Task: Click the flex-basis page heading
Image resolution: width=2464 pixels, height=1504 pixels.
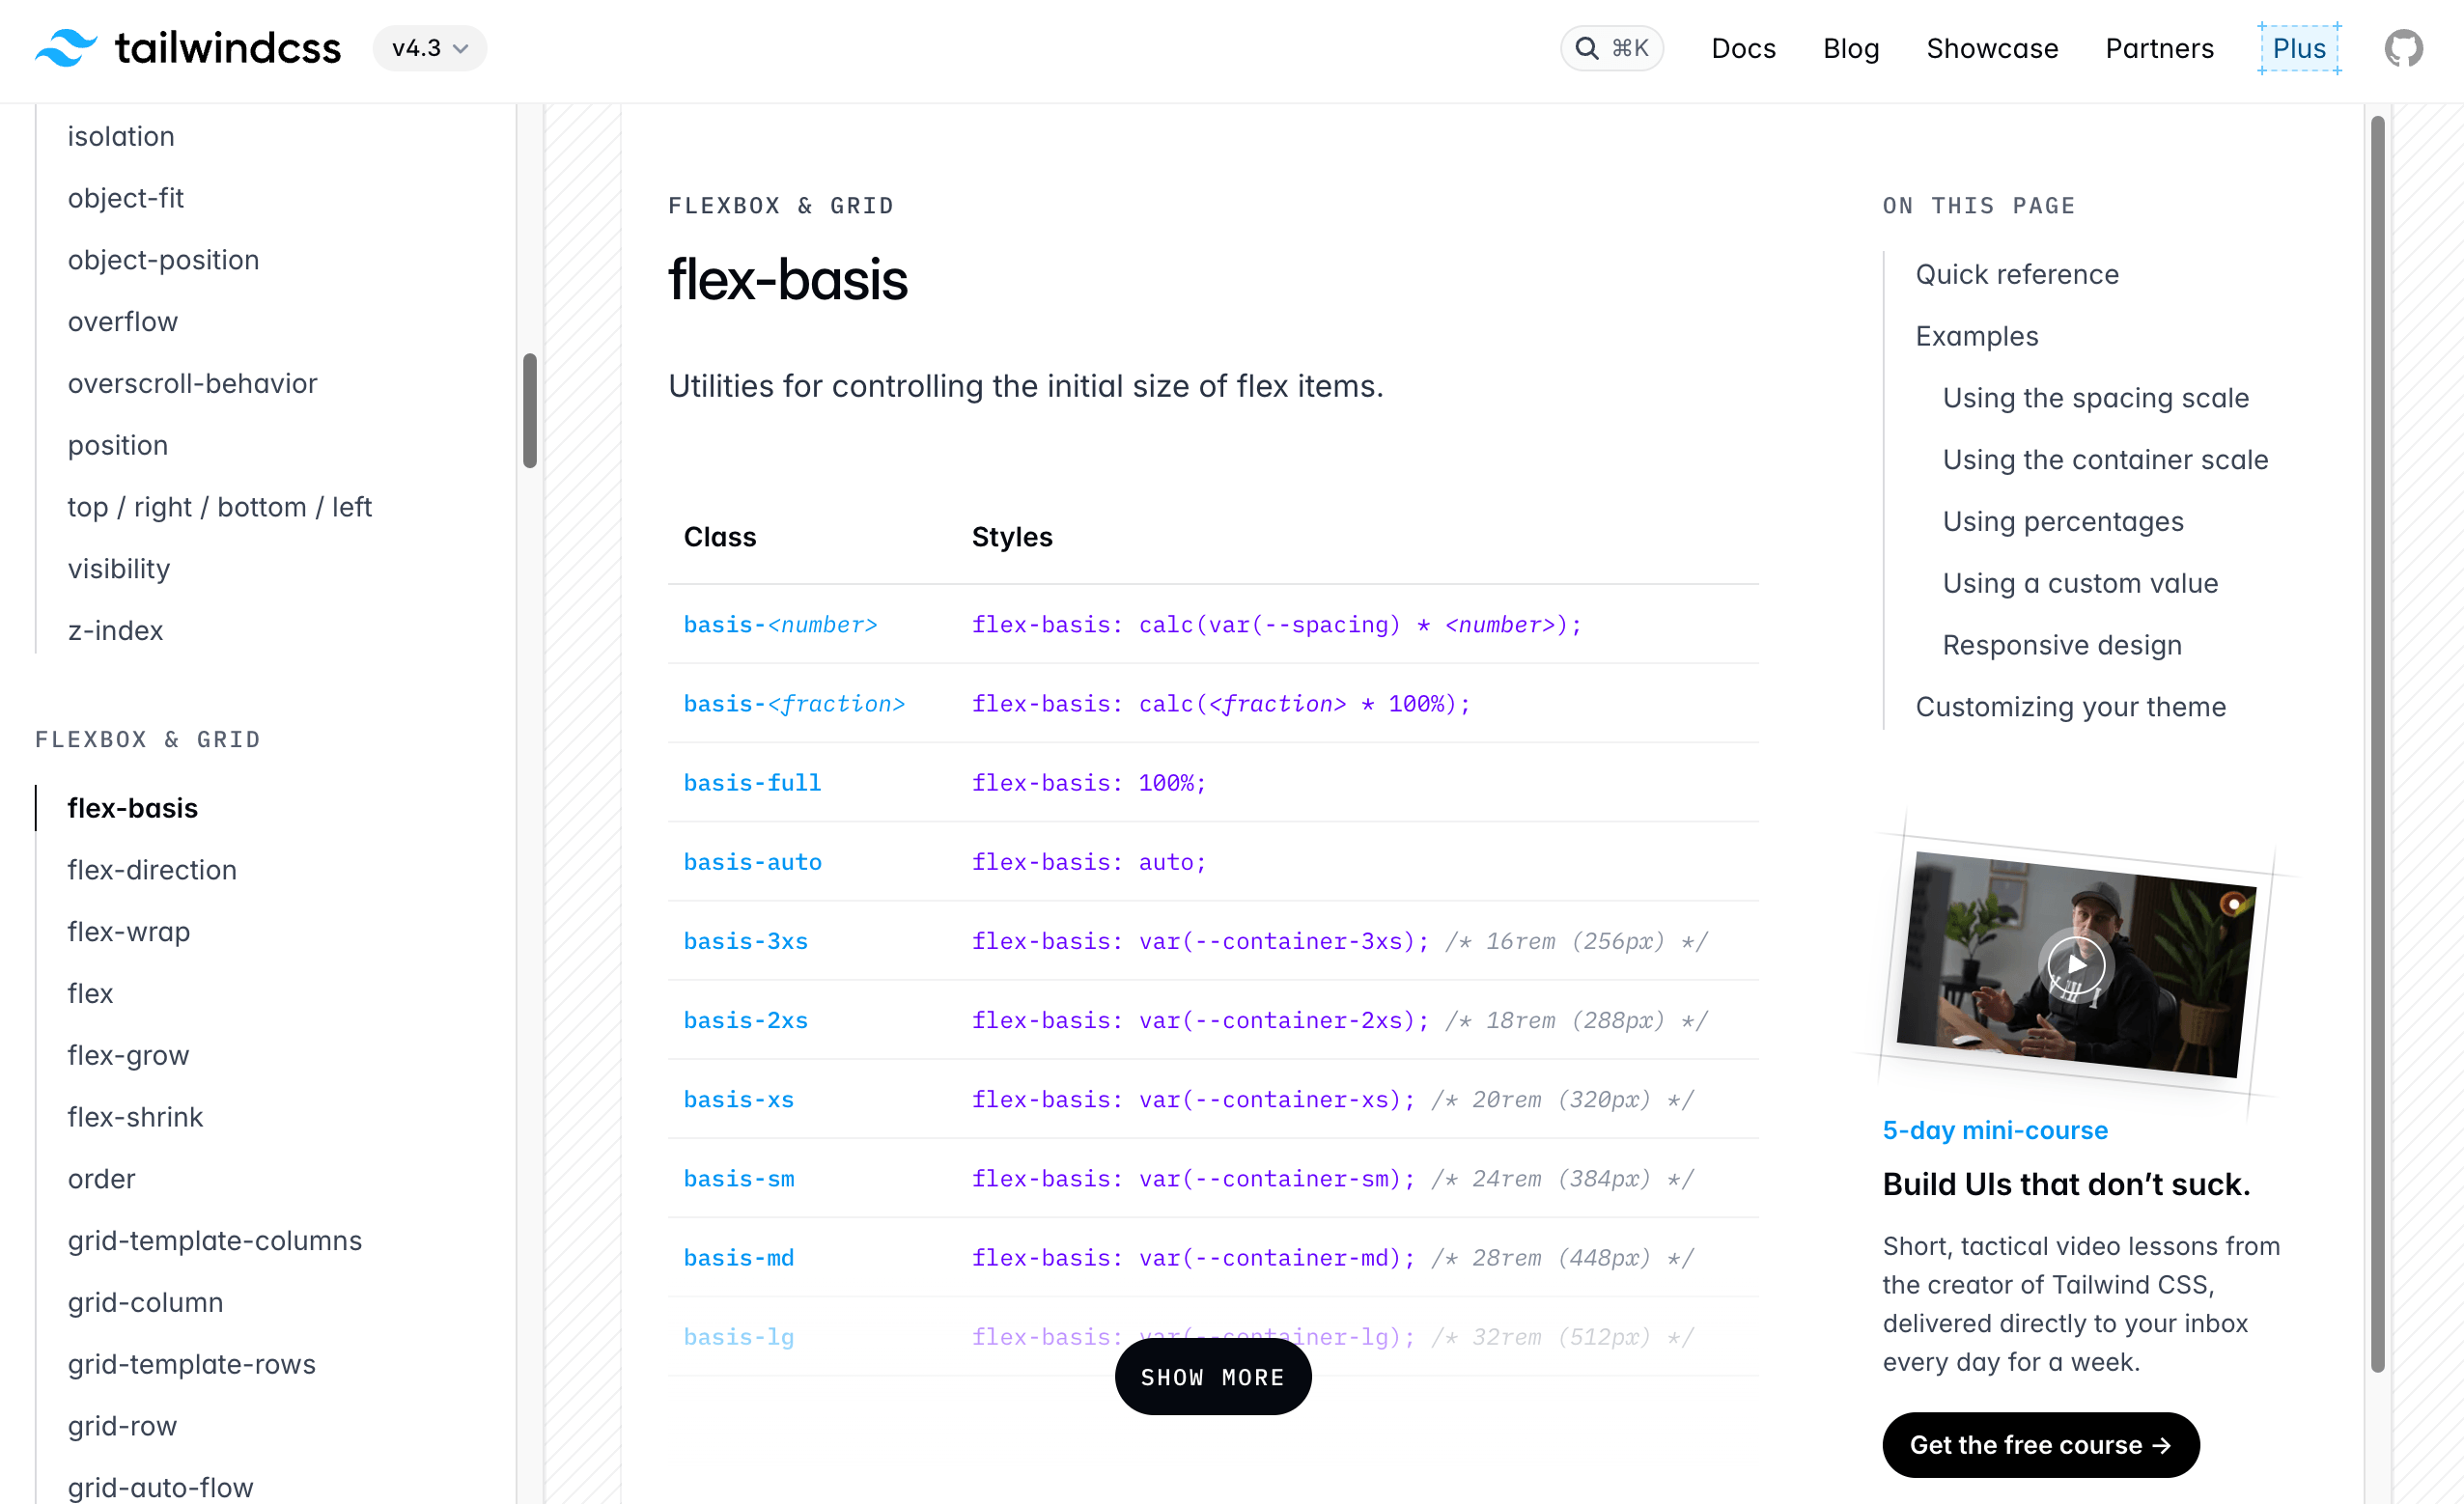Action: tap(788, 279)
